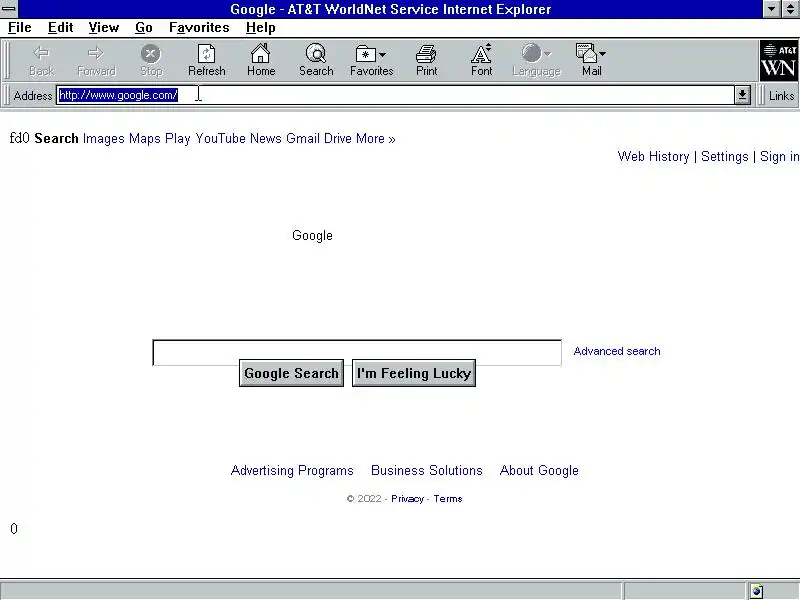
Task: Click the Google Search button
Action: 291,373
